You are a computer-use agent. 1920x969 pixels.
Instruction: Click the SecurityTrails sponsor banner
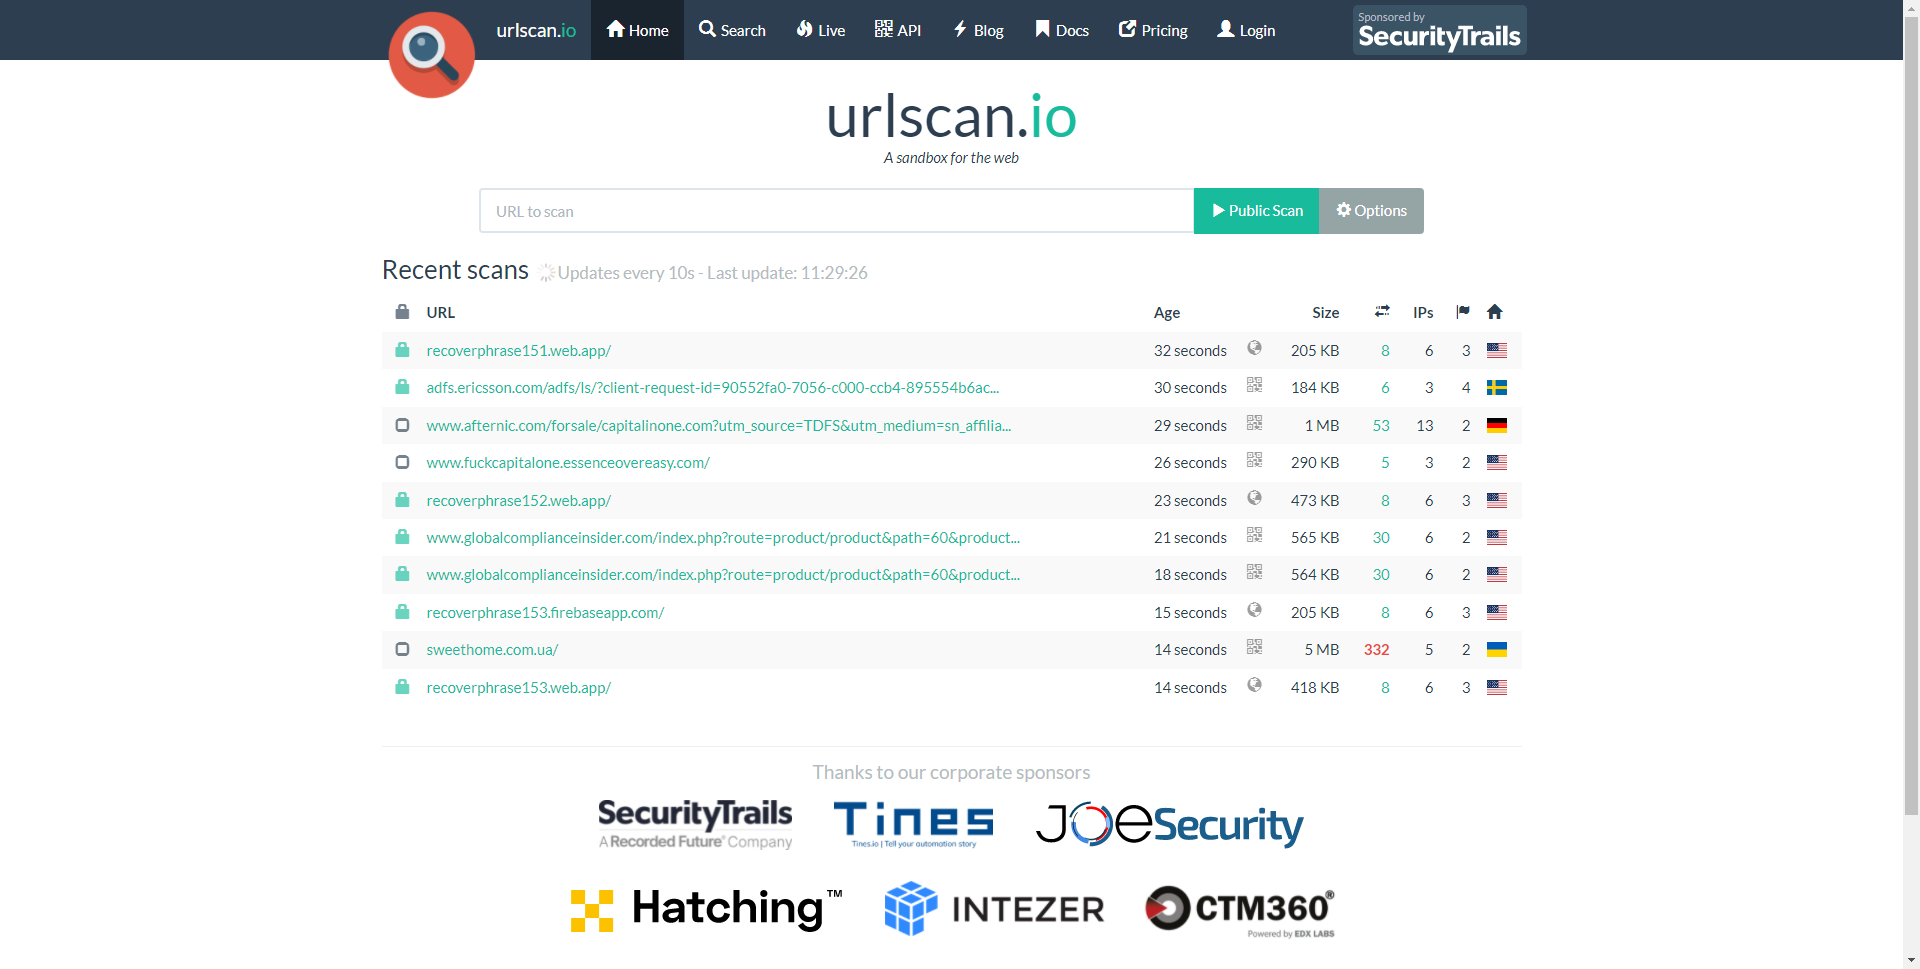[x=1439, y=30]
